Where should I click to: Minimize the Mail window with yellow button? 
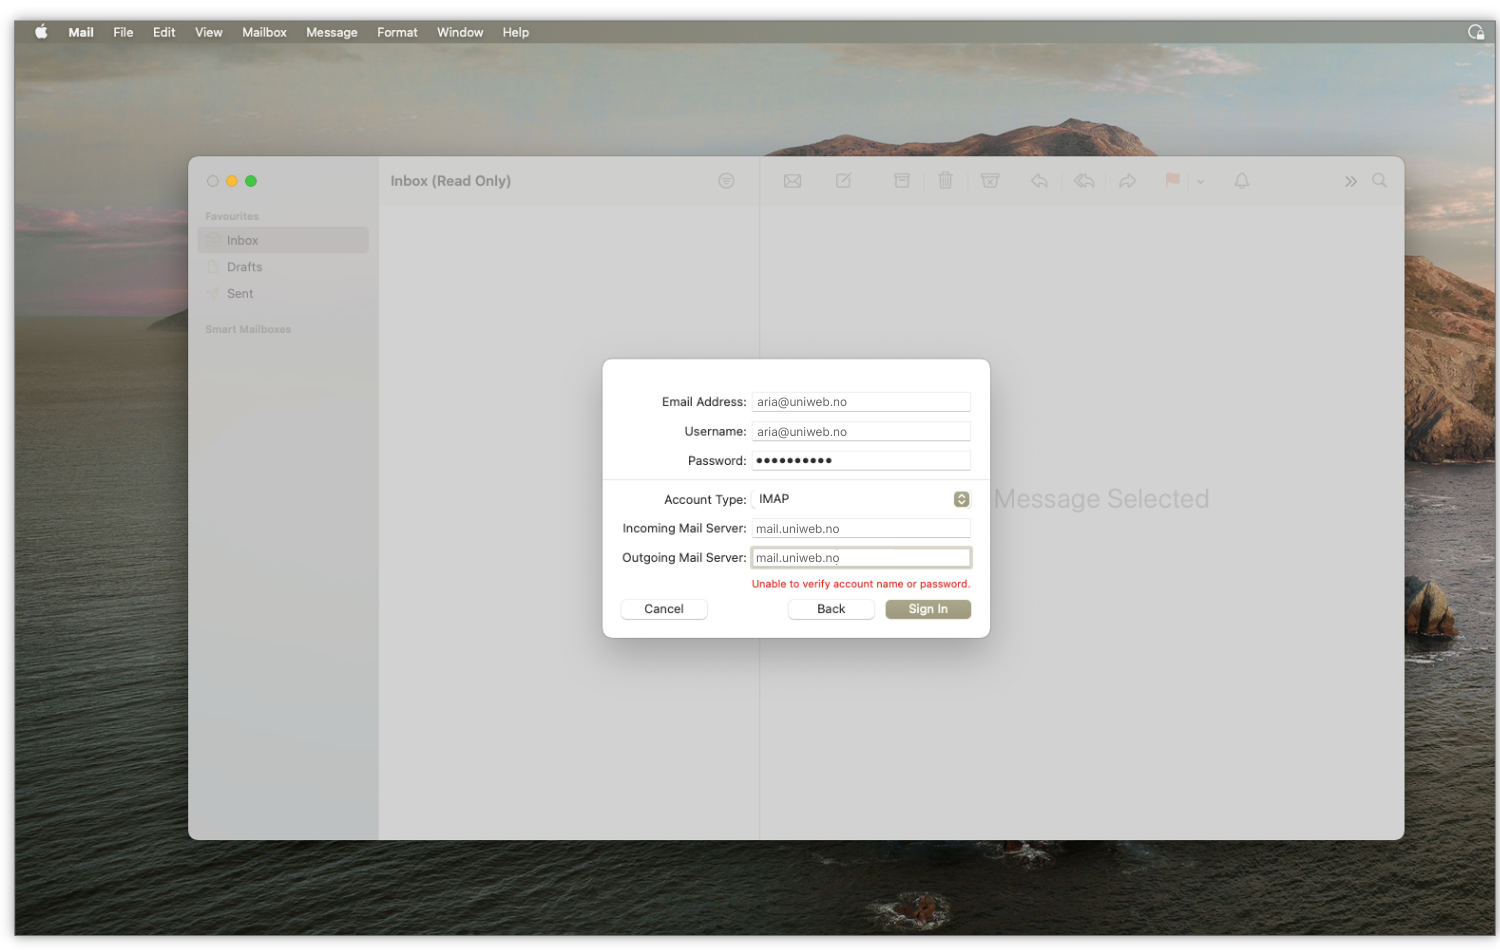[232, 181]
